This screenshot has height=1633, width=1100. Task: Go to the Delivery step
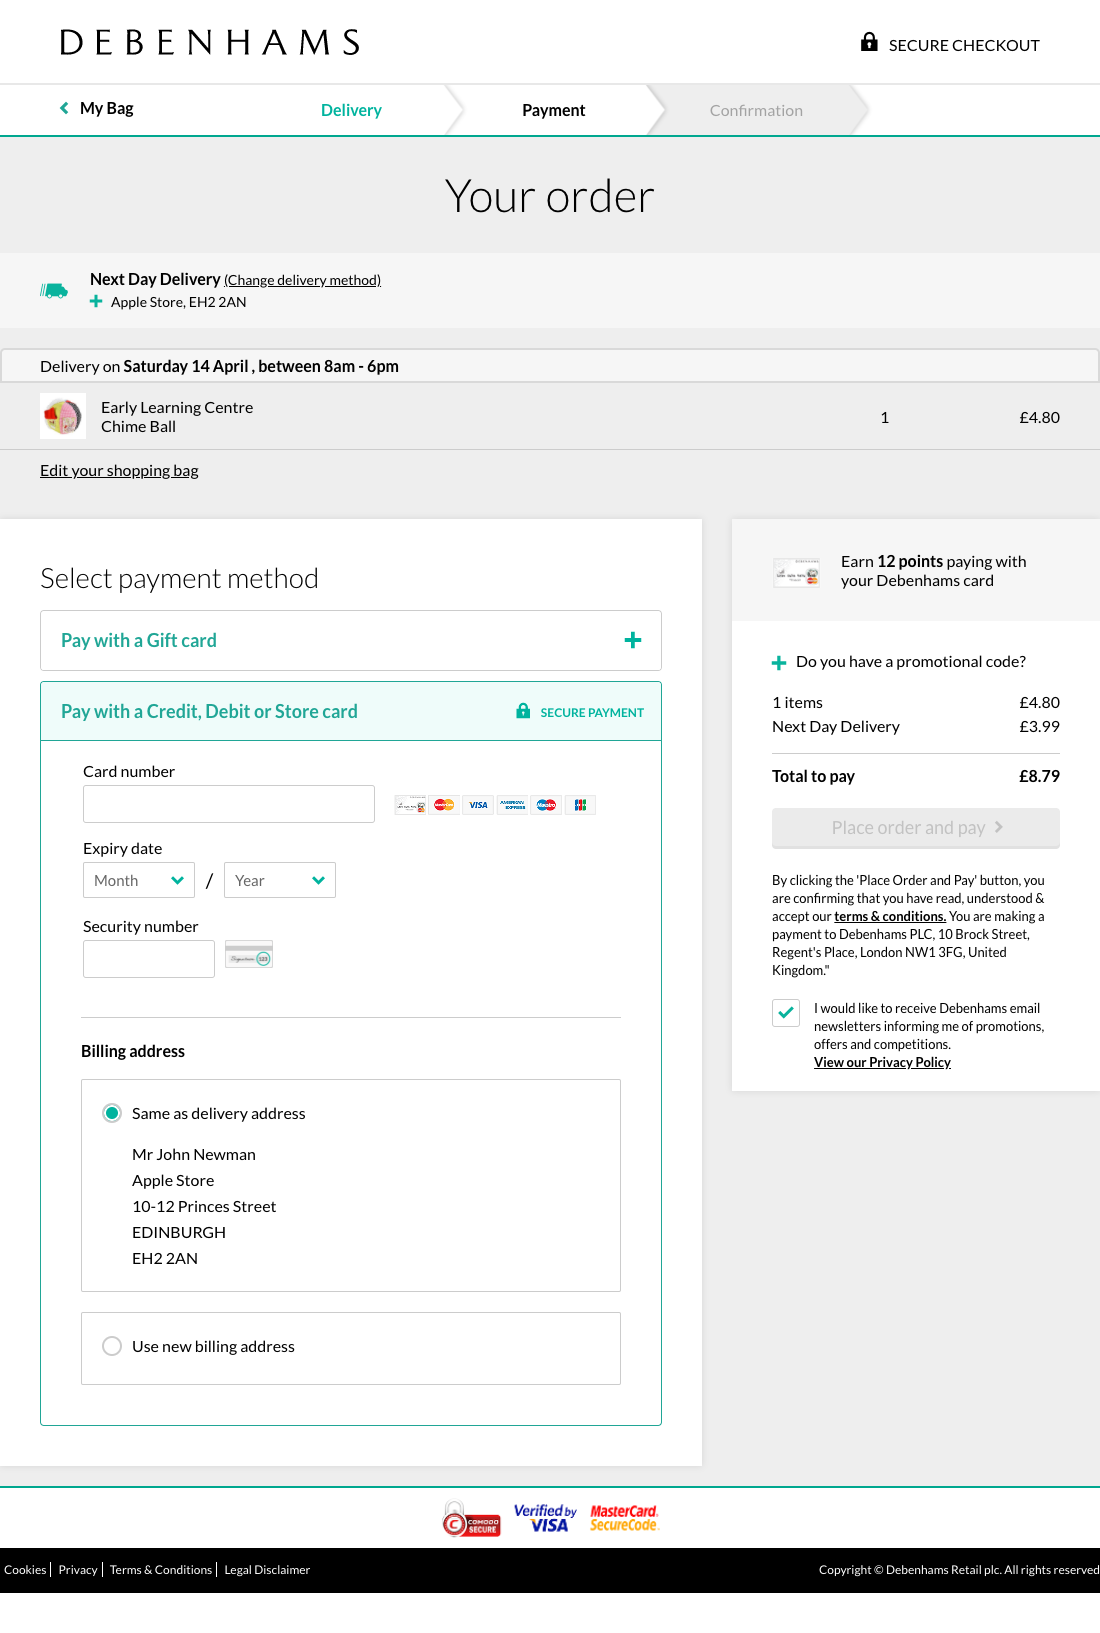(351, 110)
